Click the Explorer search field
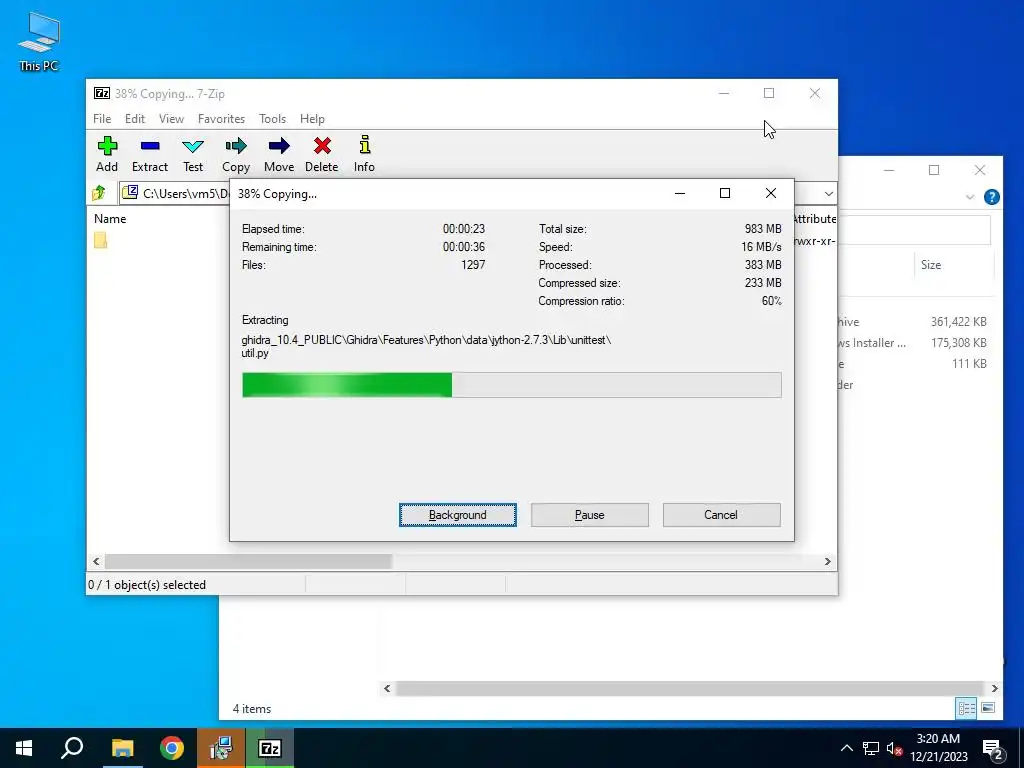This screenshot has width=1024, height=768. tap(914, 230)
